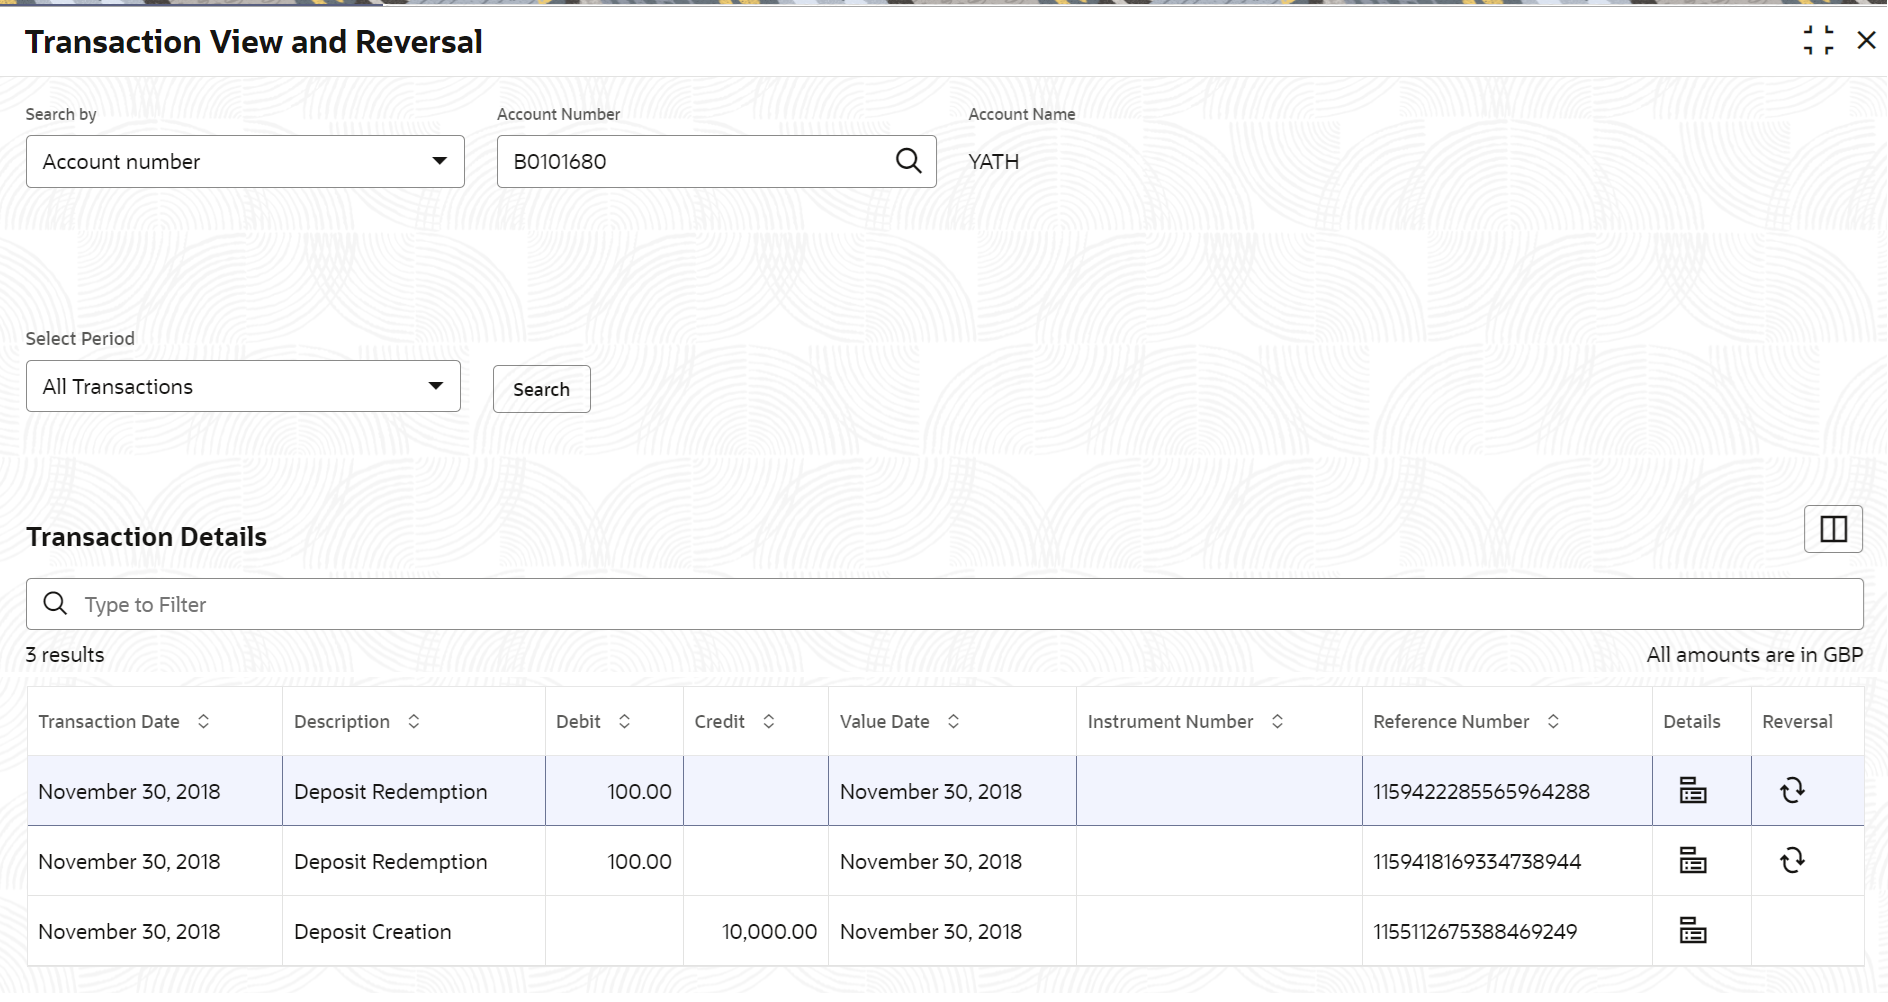Sort by Instrument Number column
The width and height of the screenshot is (1888, 1002).
(1277, 721)
